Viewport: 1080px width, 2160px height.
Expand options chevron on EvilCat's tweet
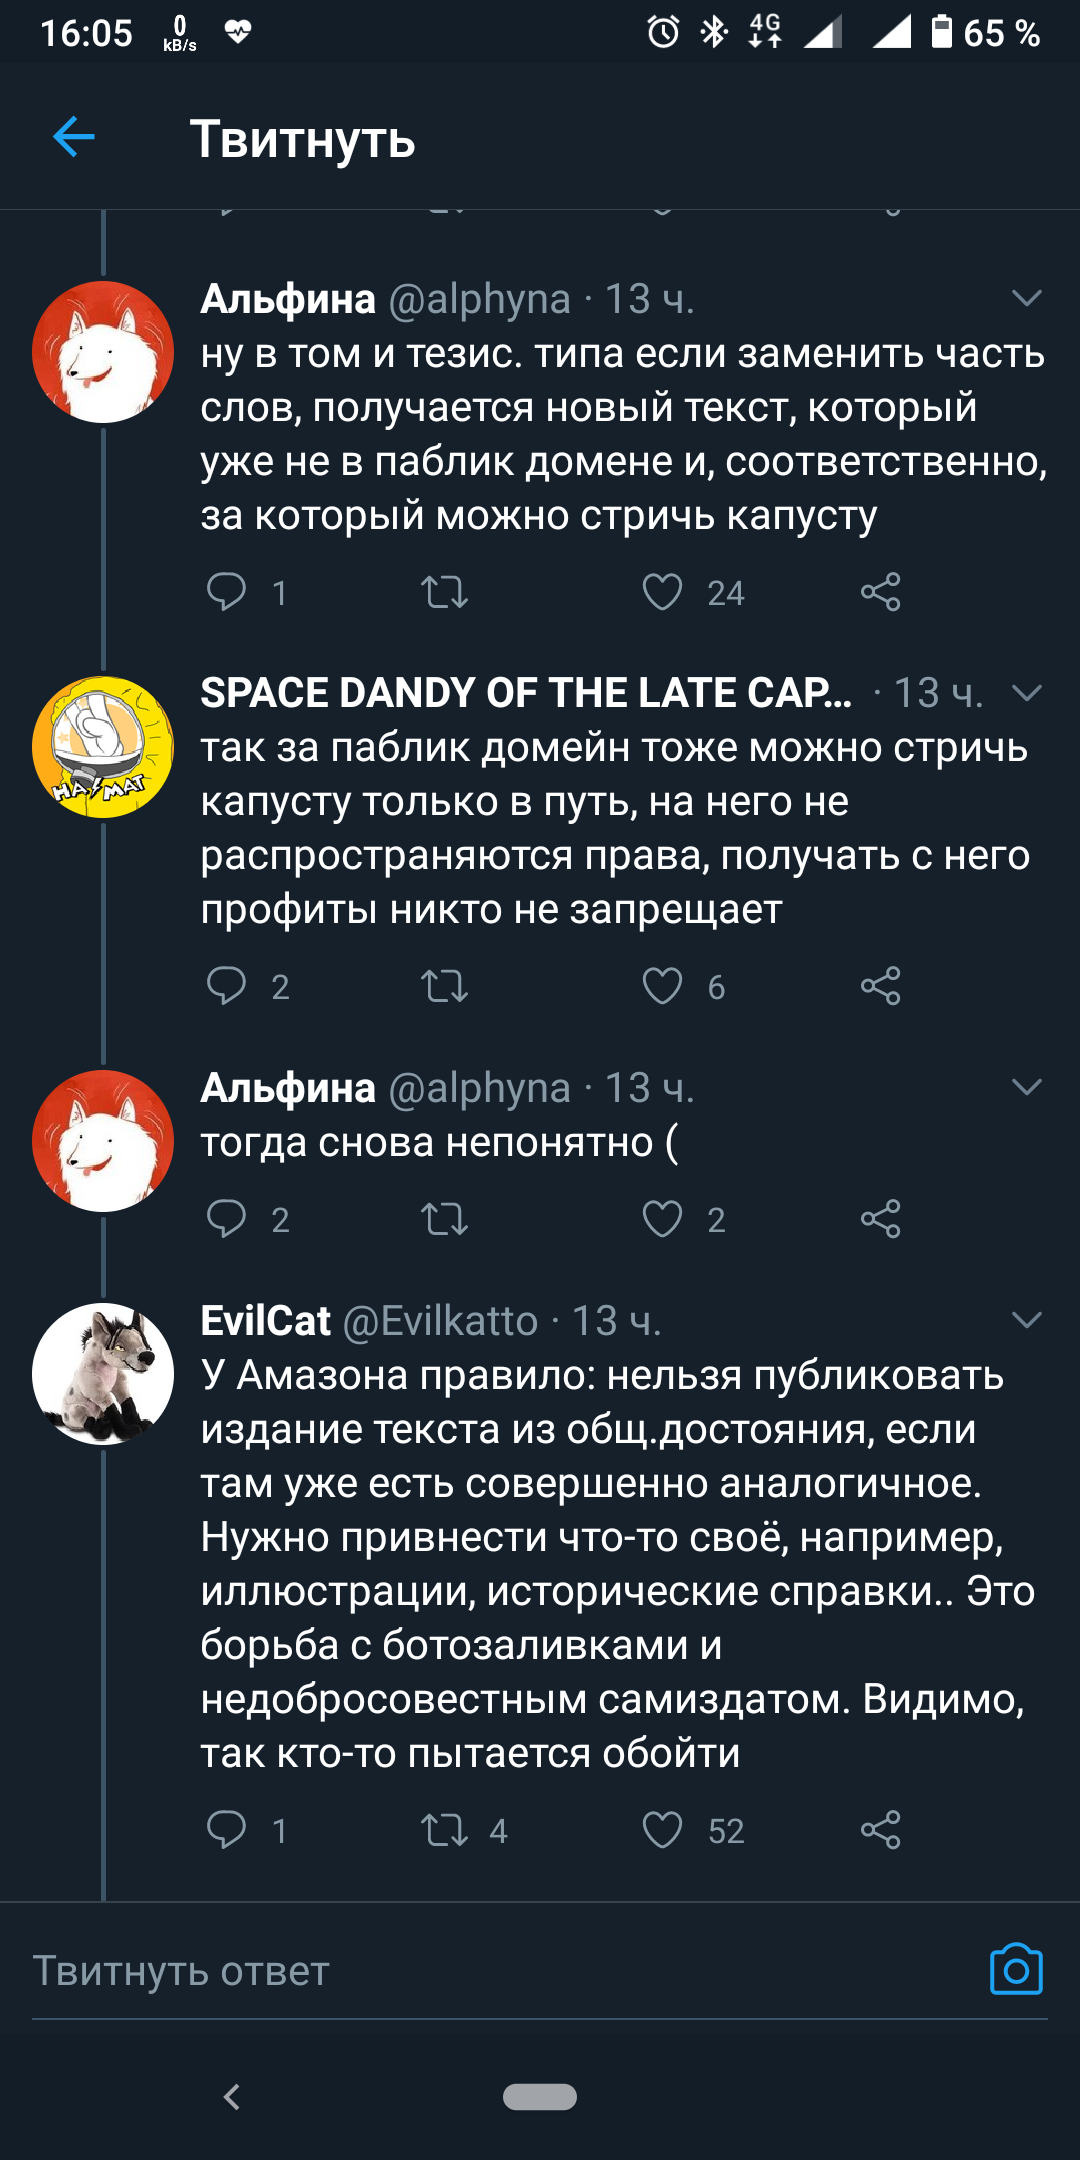pos(1027,1320)
